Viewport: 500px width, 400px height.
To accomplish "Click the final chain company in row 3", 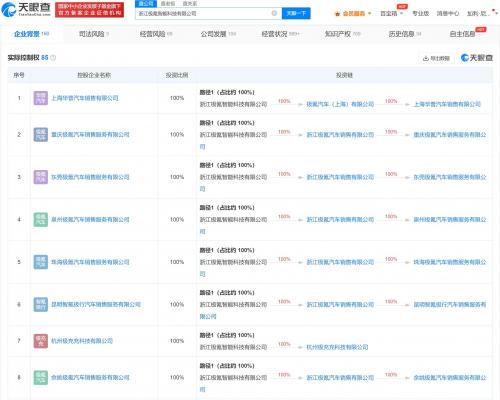I will [x=450, y=177].
